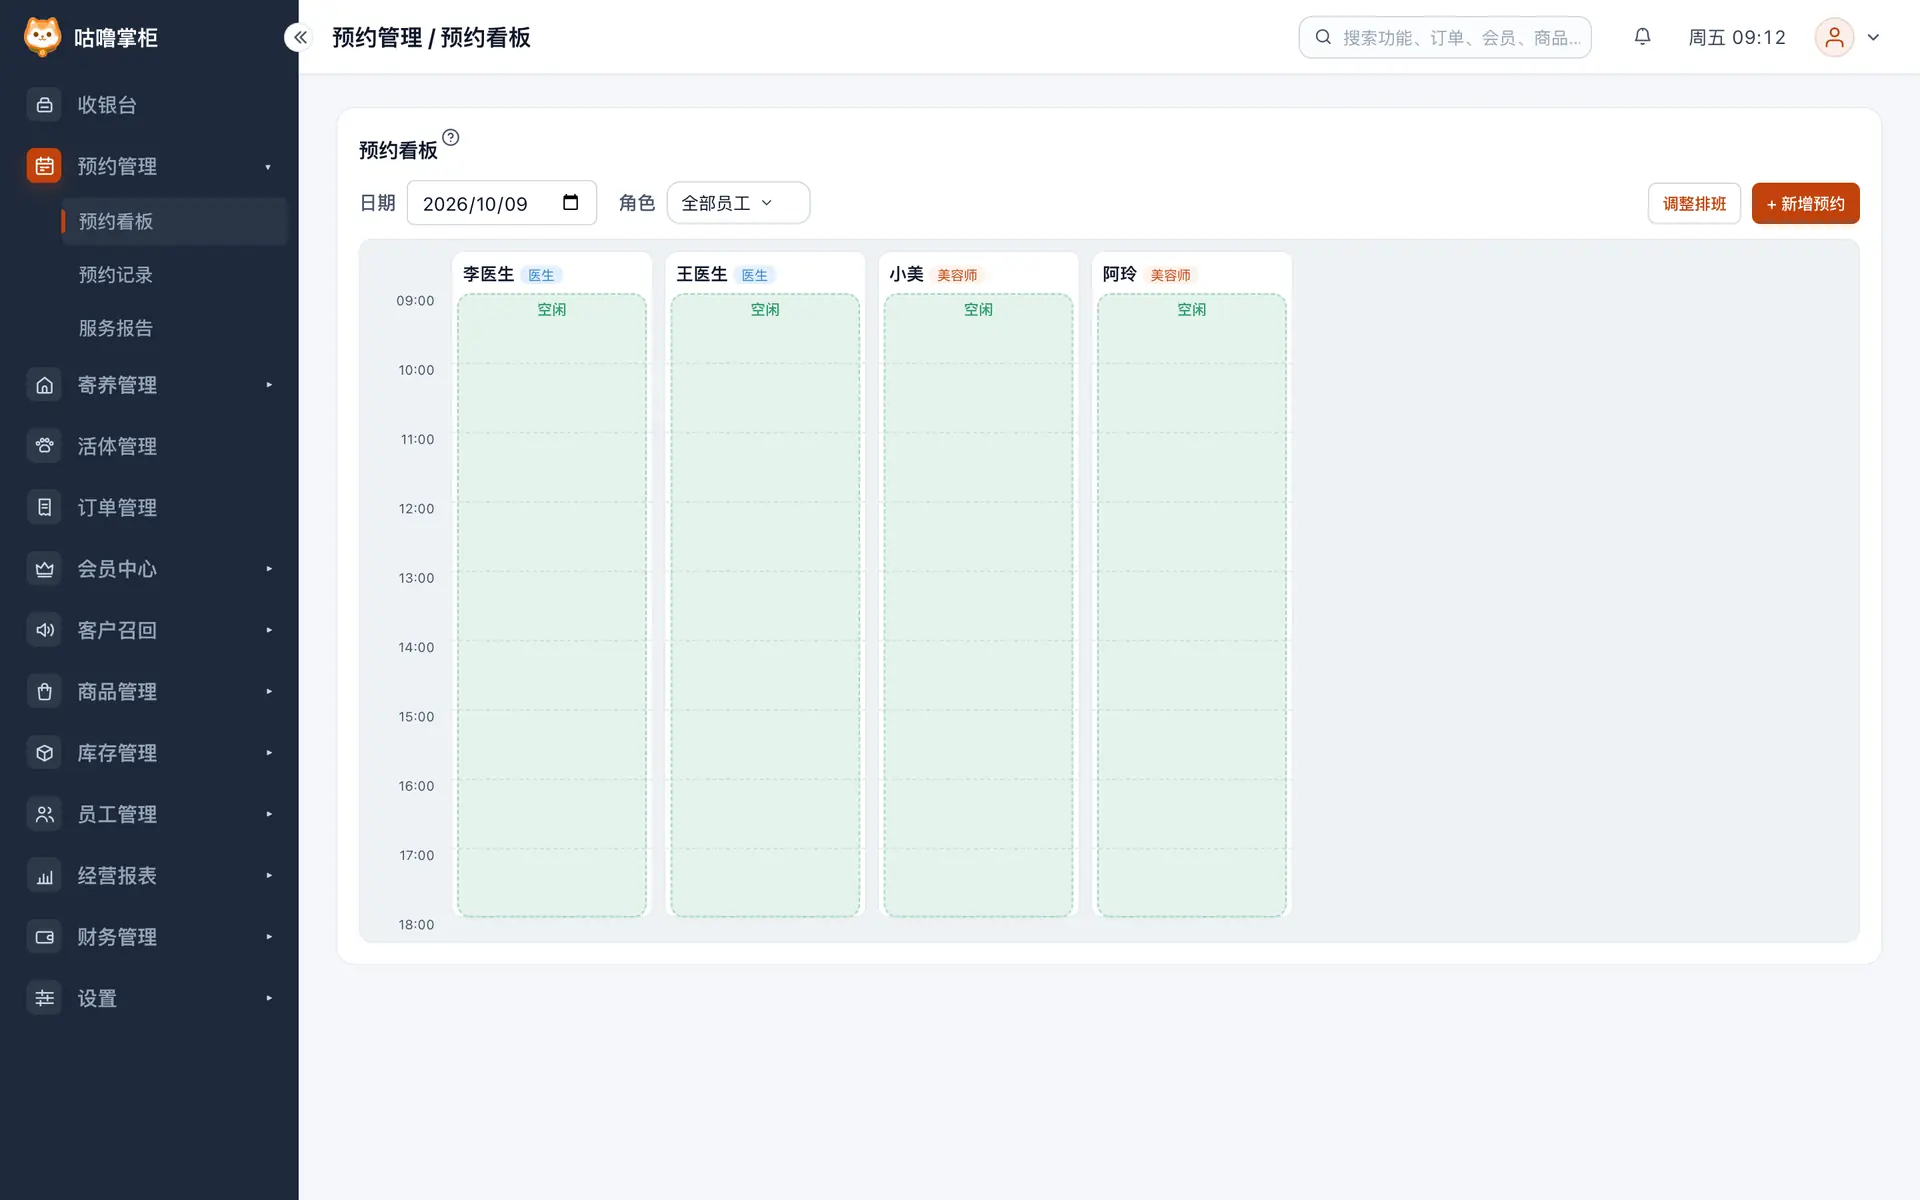Viewport: 1920px width, 1200px height.
Task: Expand the user account chevron
Action: pyautogui.click(x=1874, y=37)
